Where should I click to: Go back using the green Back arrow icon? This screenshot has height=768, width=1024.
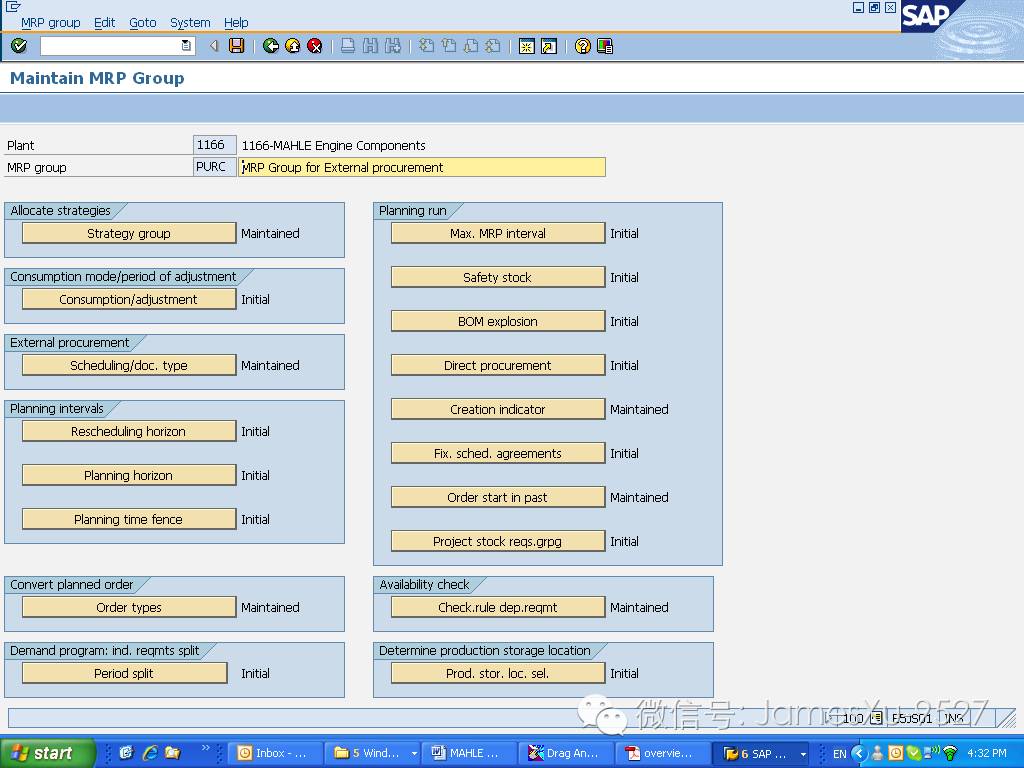[x=270, y=46]
